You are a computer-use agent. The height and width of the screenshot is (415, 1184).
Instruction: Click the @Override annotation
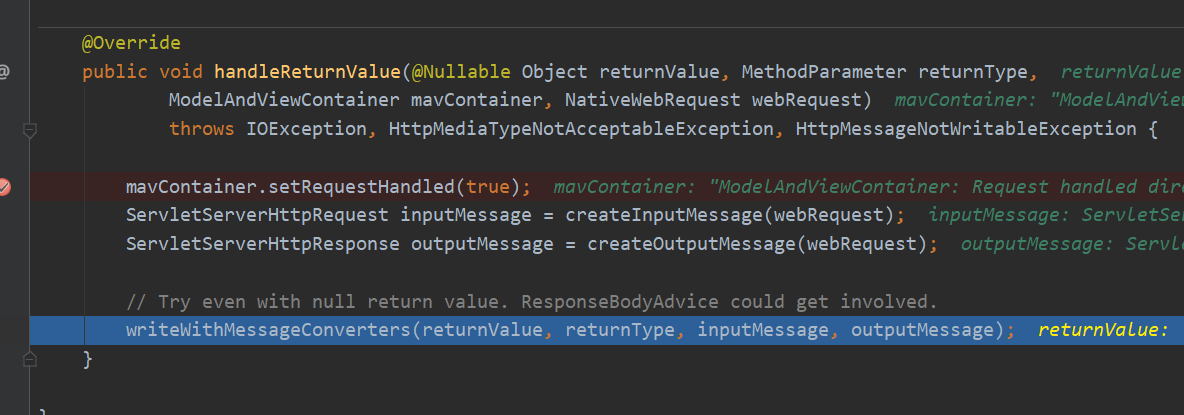tap(131, 44)
